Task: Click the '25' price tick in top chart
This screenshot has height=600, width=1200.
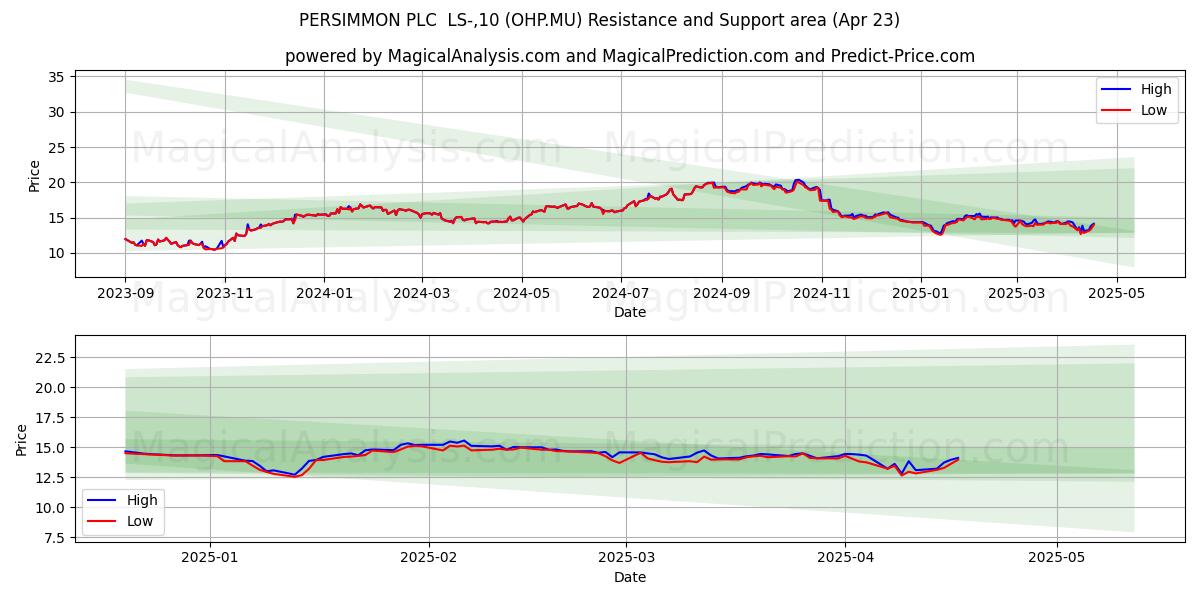Action: pyautogui.click(x=56, y=148)
